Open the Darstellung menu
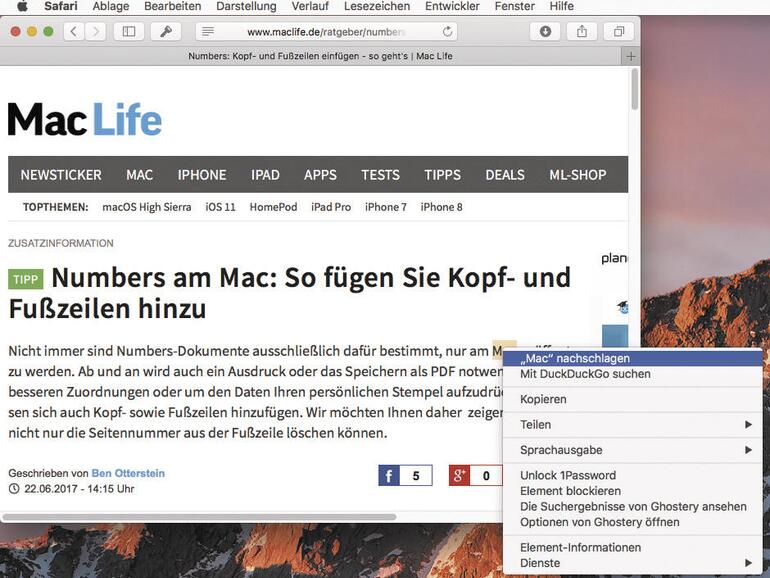The height and width of the screenshot is (578, 770). (246, 6)
